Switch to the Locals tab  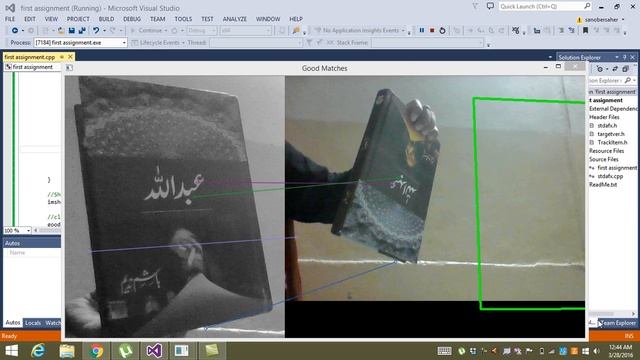(x=33, y=323)
